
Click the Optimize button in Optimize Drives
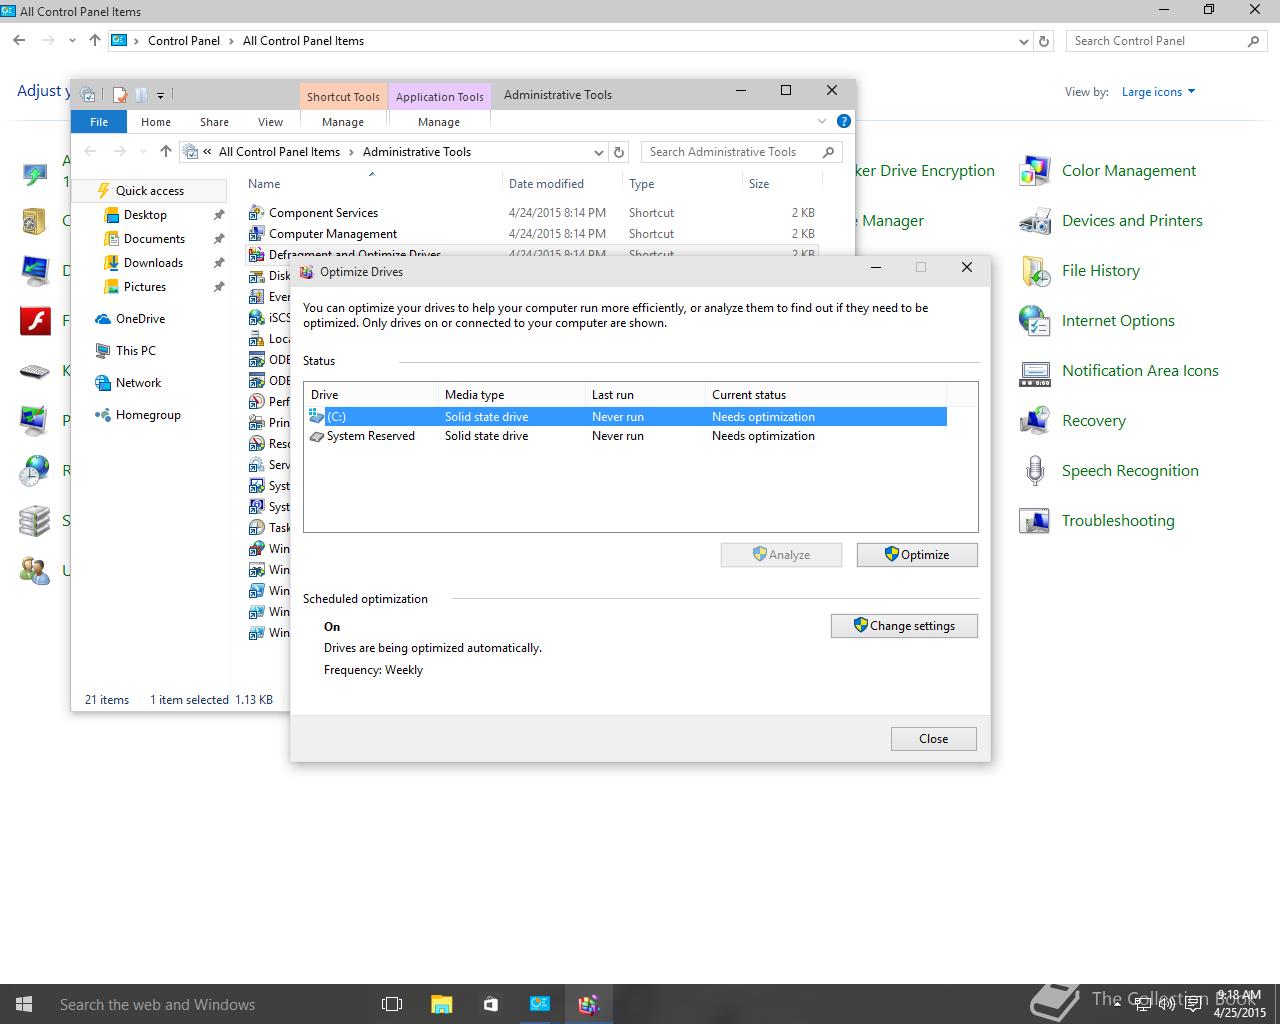(917, 555)
